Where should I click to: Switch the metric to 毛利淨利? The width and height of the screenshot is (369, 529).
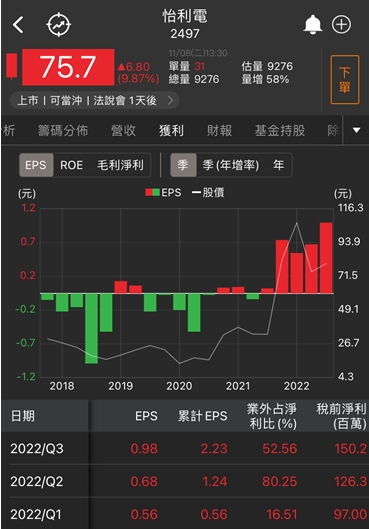[120, 165]
